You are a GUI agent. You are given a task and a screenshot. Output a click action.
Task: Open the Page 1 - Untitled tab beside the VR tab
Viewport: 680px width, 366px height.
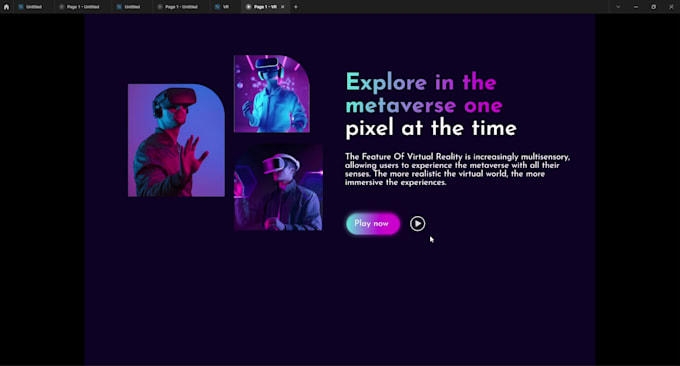tap(178, 7)
